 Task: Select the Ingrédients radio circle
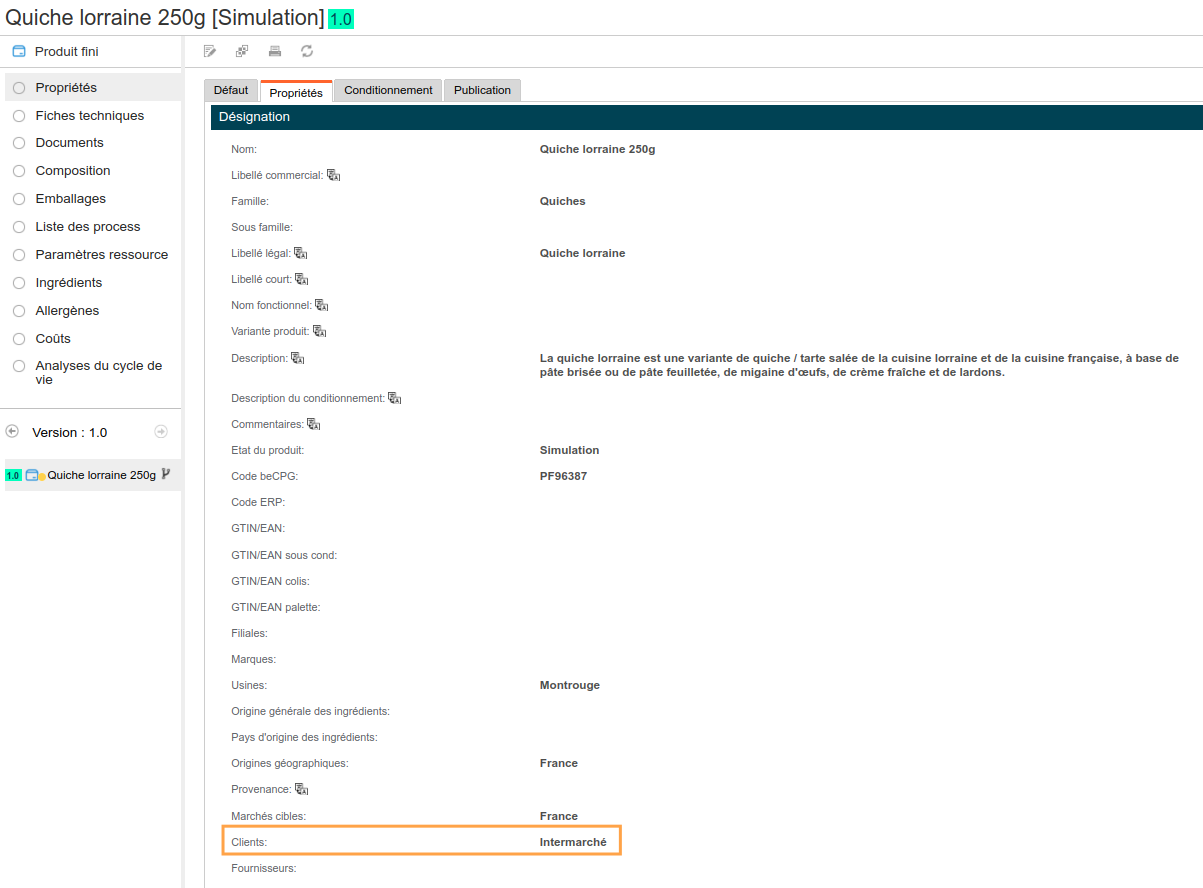[19, 283]
